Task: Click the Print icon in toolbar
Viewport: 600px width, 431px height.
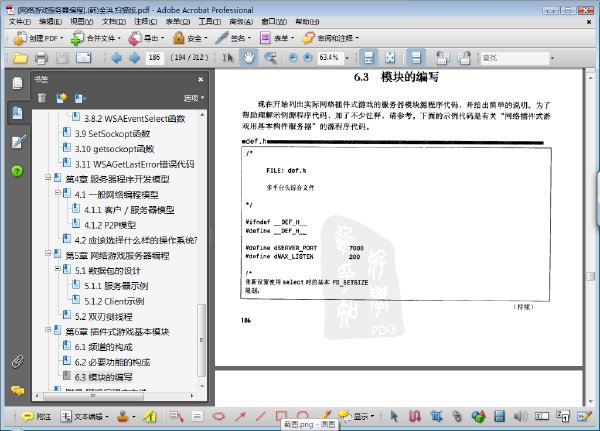Action: [x=41, y=58]
